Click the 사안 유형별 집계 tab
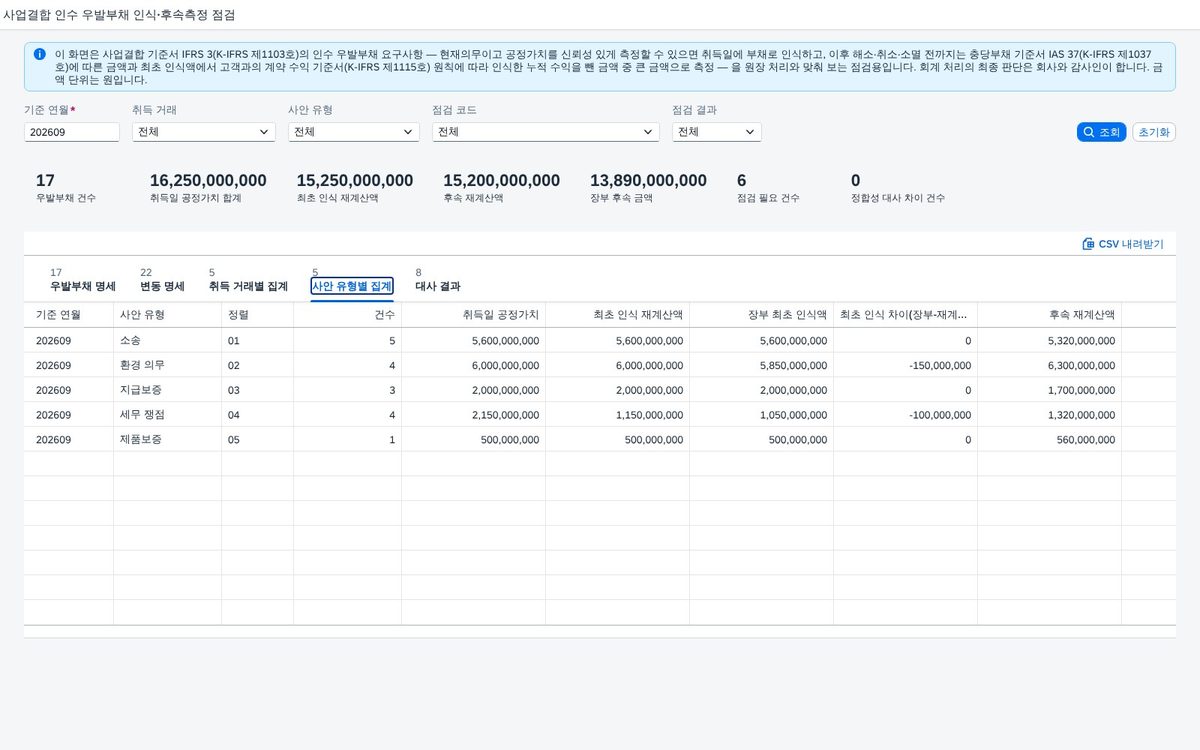Image resolution: width=1200 pixels, height=750 pixels. (352, 286)
